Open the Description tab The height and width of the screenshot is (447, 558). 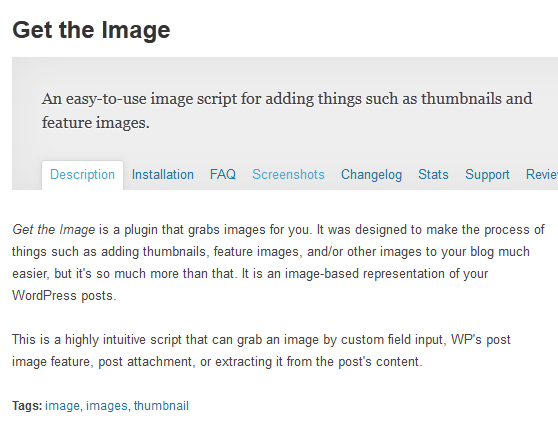click(x=83, y=175)
